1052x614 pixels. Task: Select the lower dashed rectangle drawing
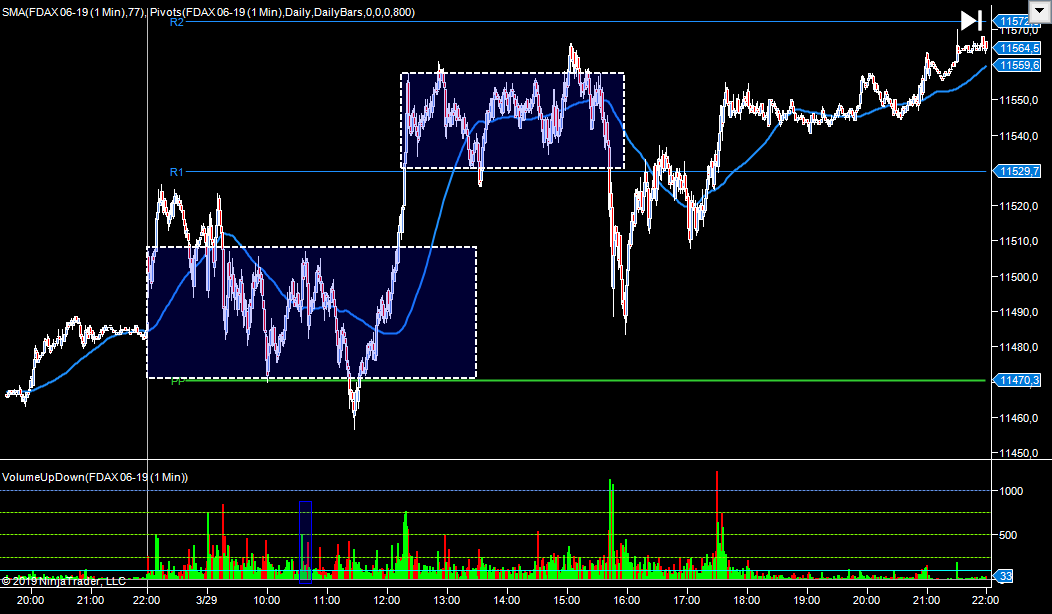(311, 247)
